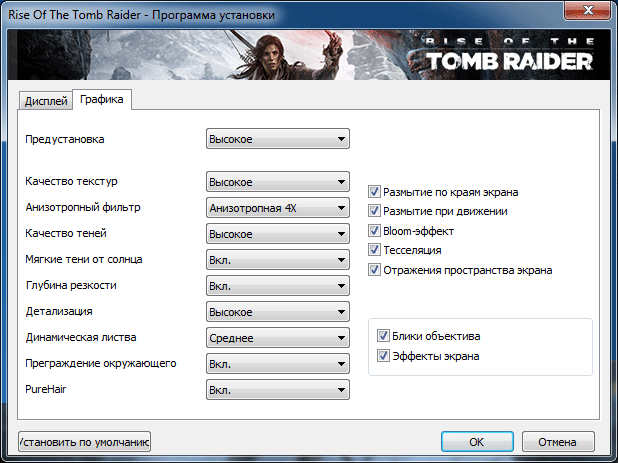Open the Качество теней dropdown
Image resolution: width=618 pixels, height=463 pixels.
pos(277,234)
